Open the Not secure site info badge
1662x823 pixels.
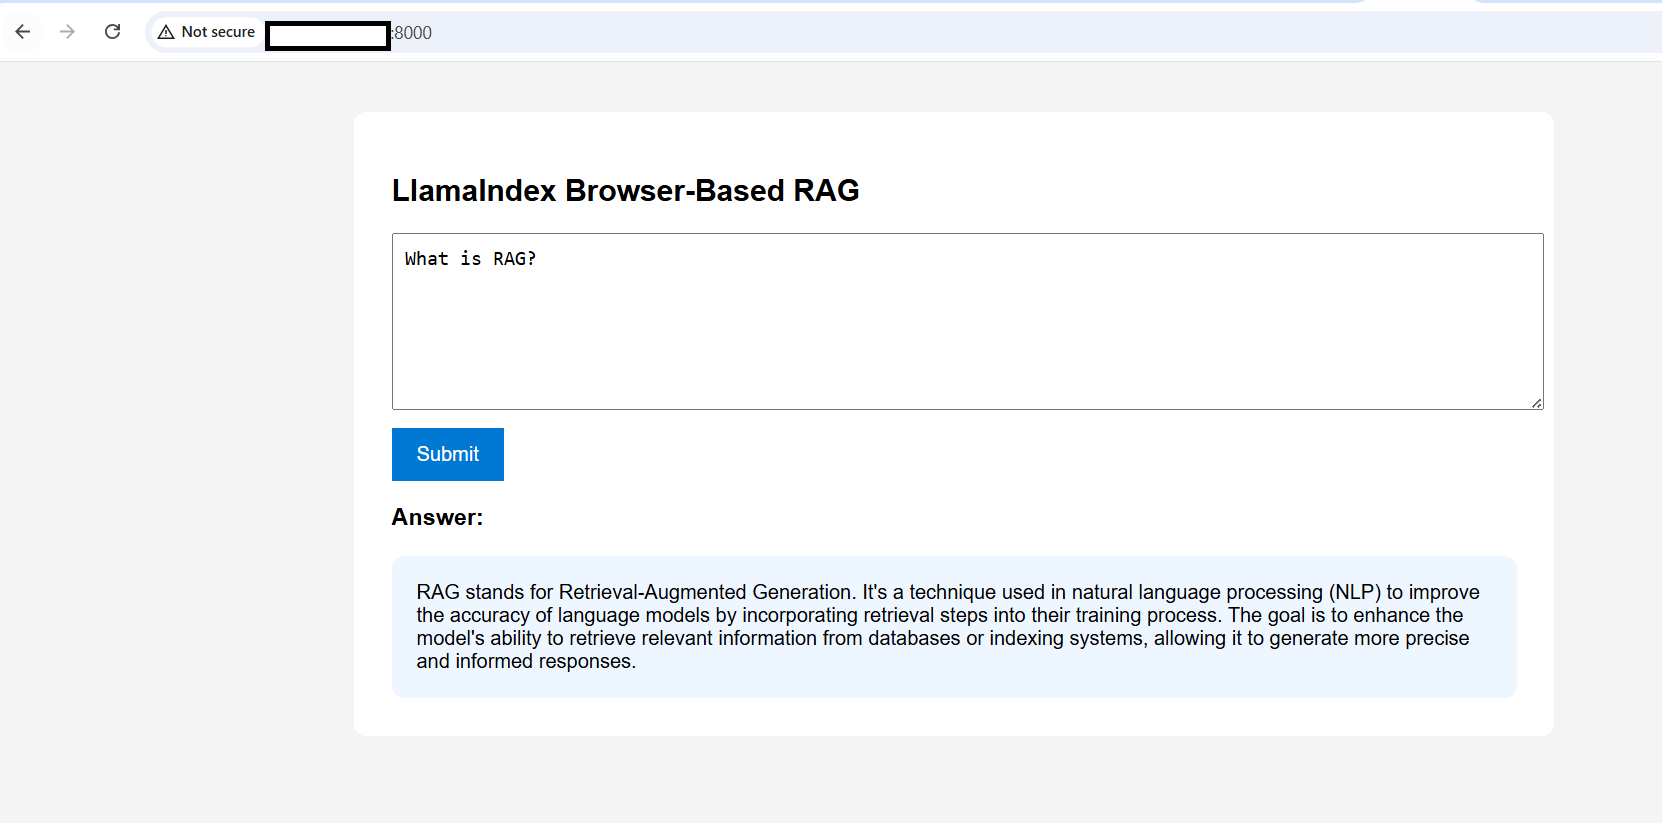coord(207,32)
